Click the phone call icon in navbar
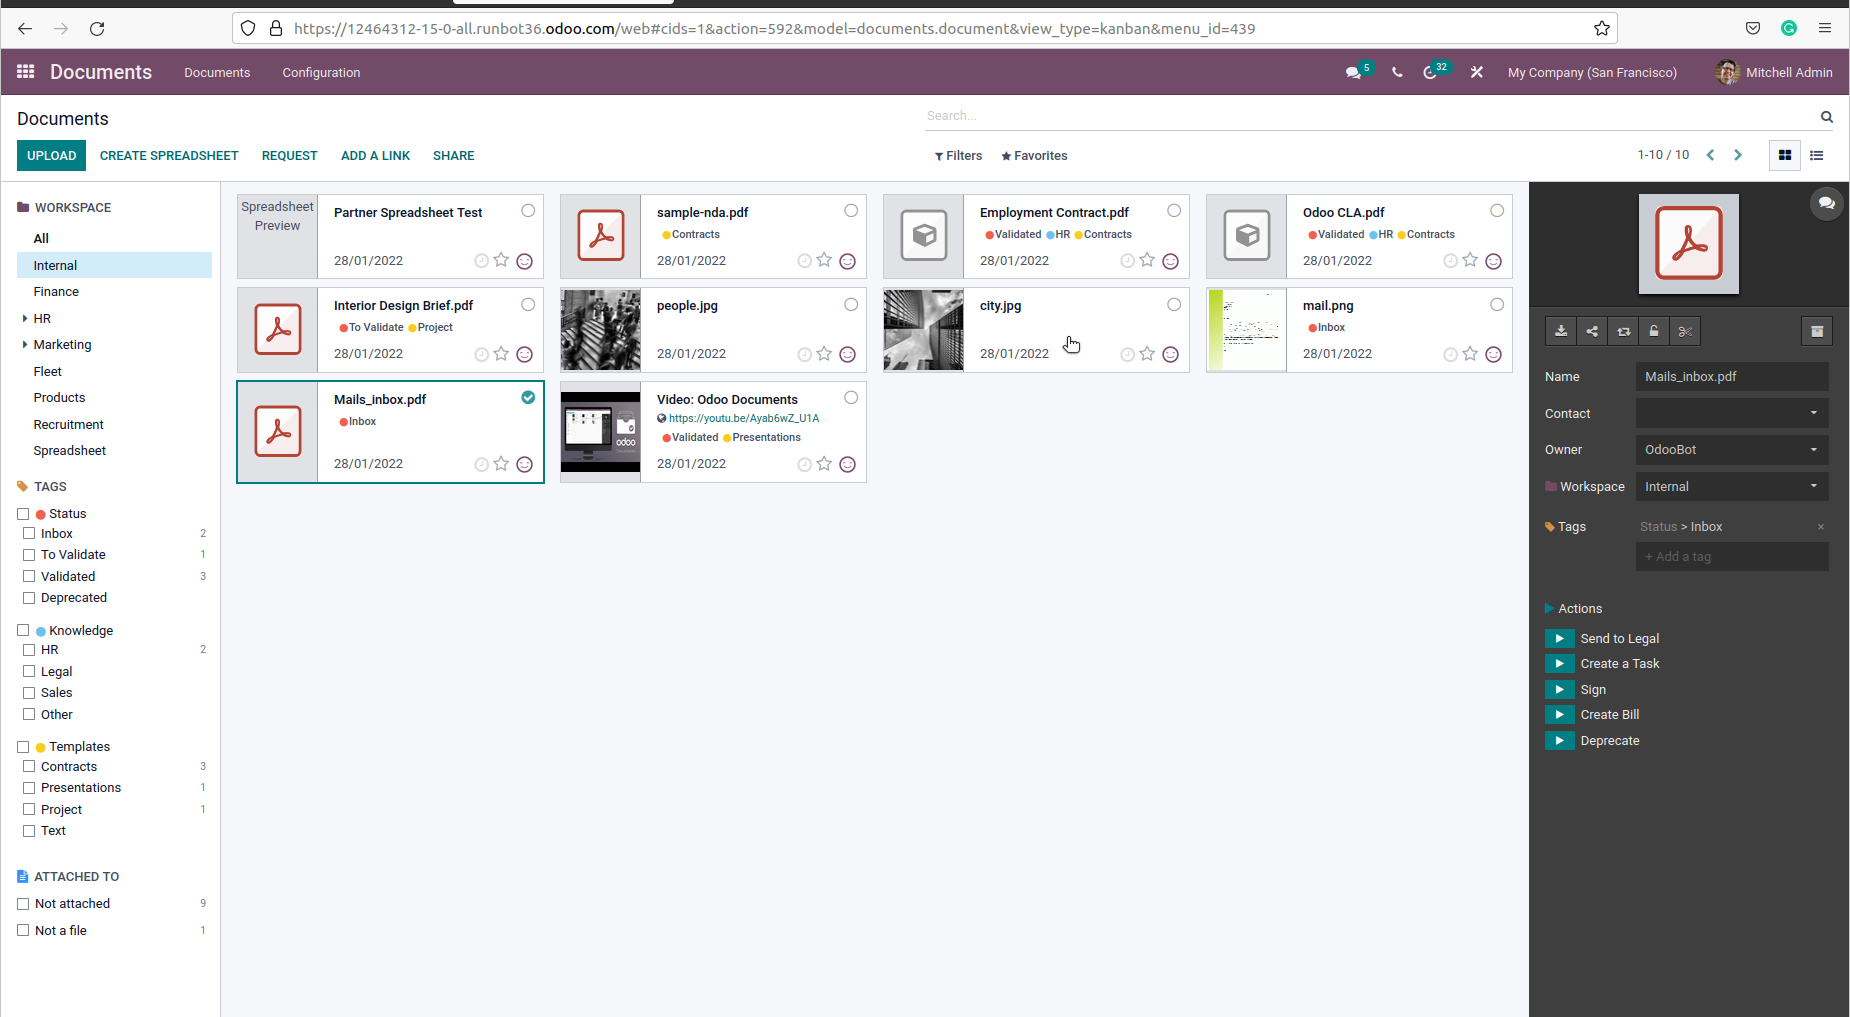Image resolution: width=1850 pixels, height=1017 pixels. click(x=1397, y=72)
